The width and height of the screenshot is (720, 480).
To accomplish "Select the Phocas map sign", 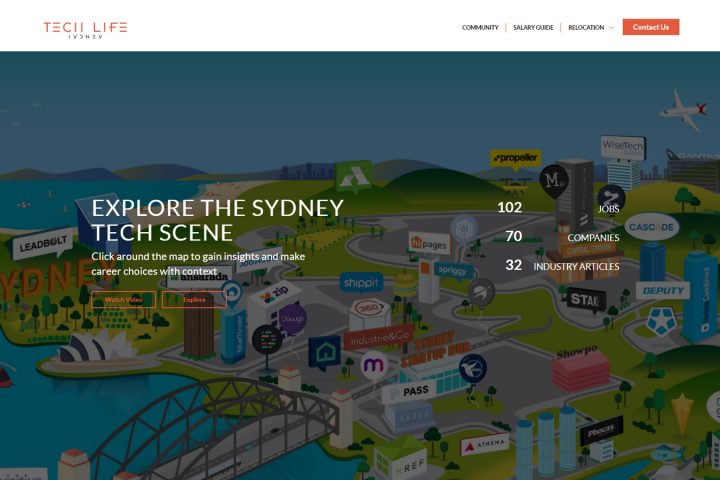I will click(x=602, y=430).
